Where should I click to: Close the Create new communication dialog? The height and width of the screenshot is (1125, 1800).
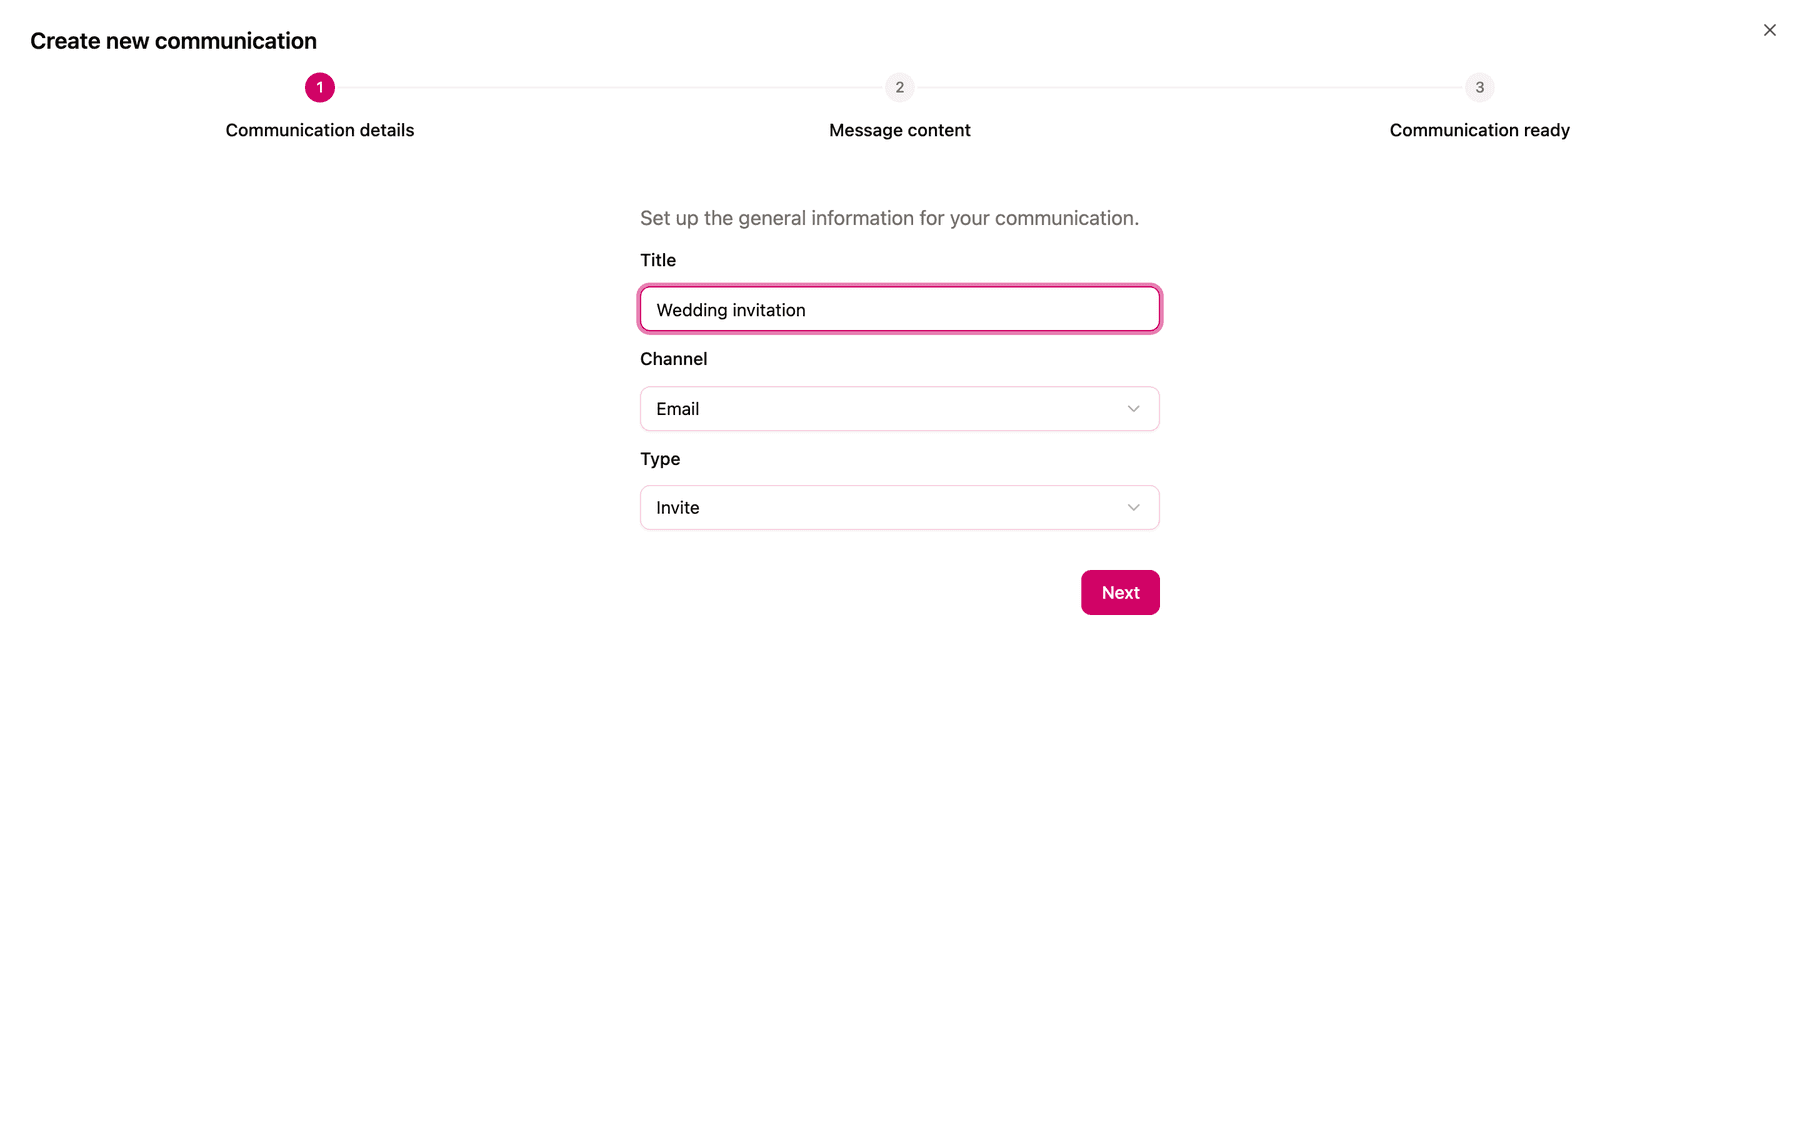pyautogui.click(x=1769, y=30)
